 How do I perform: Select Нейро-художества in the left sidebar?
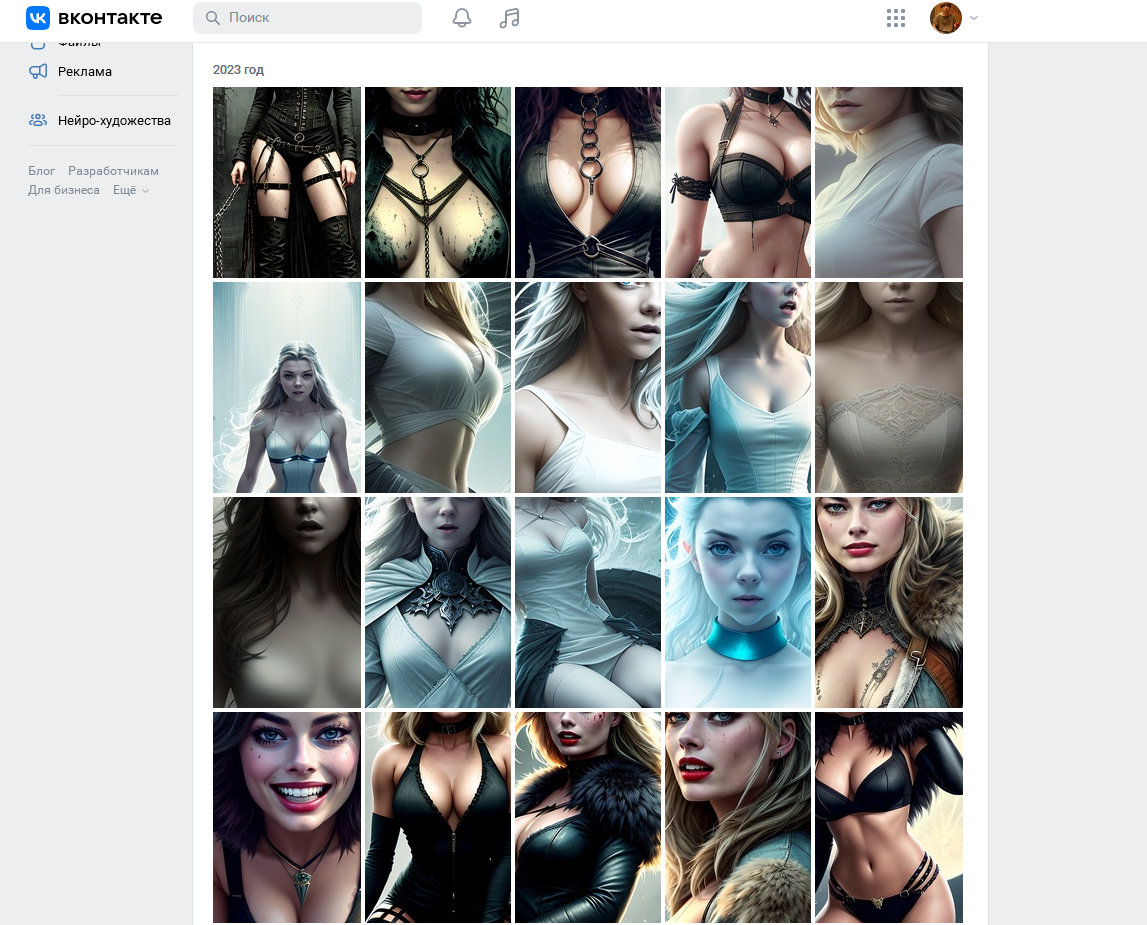click(114, 120)
